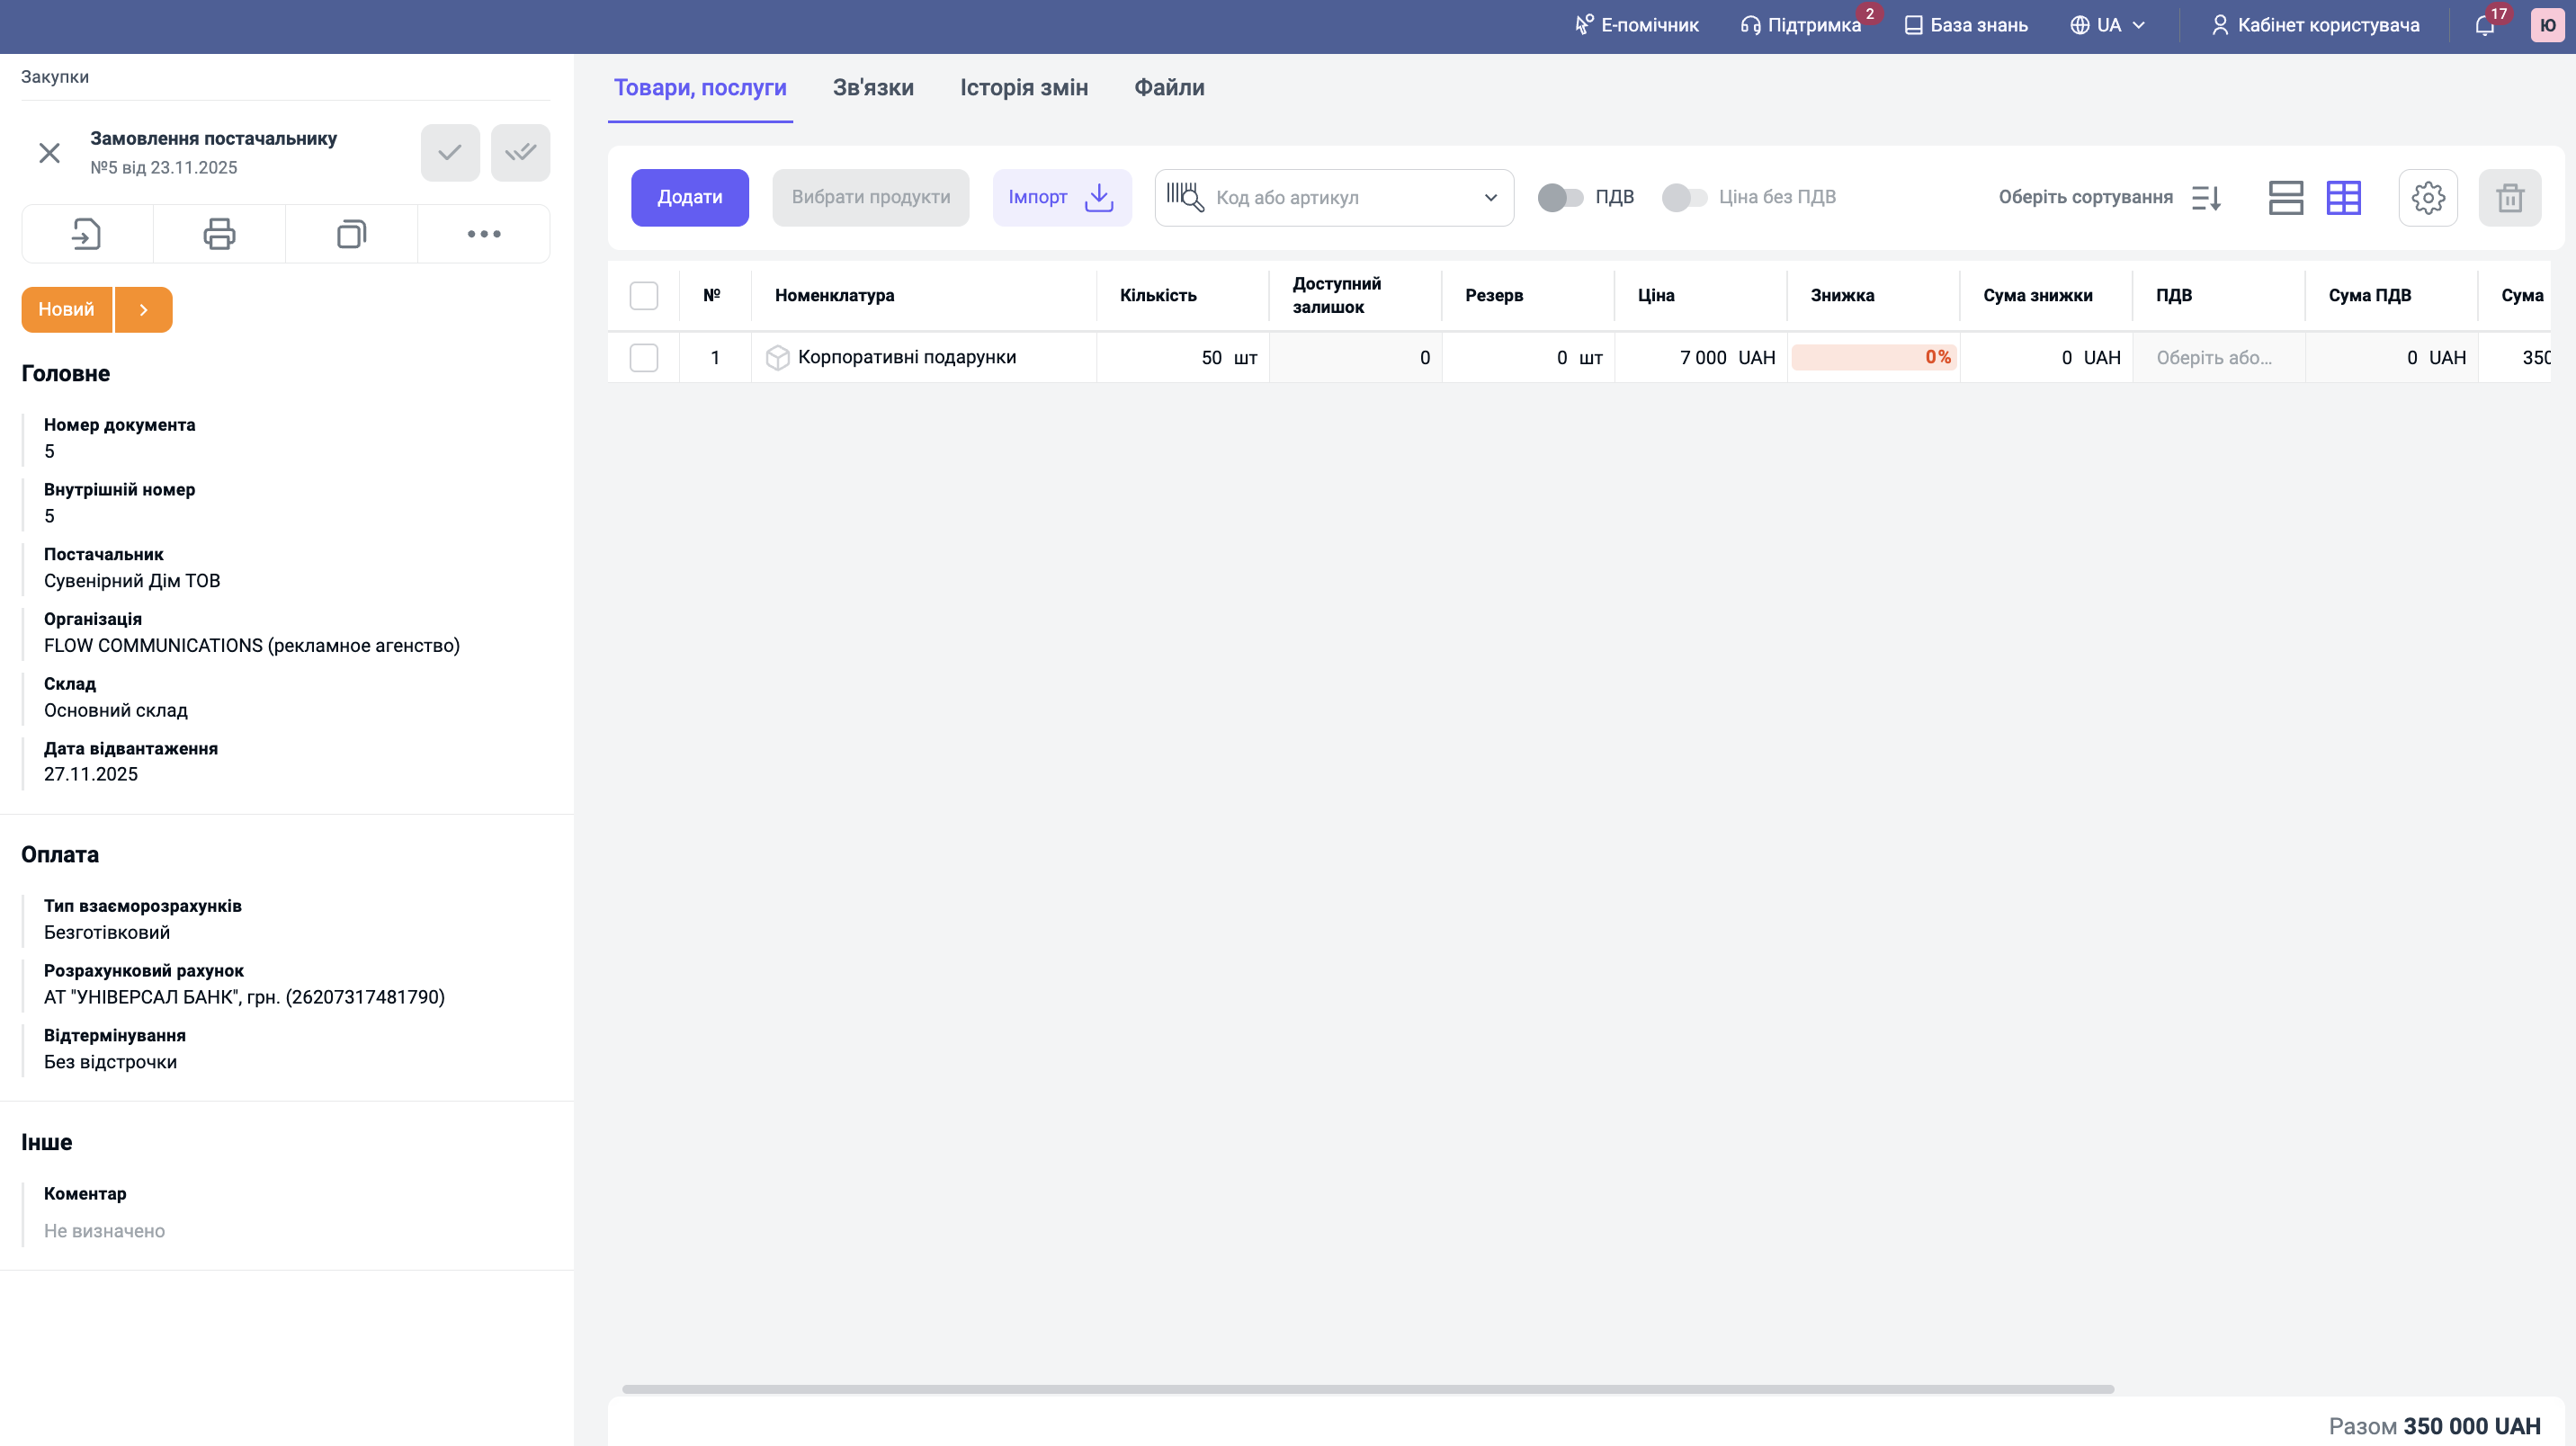Click the printer icon
2576x1446 pixels.
[x=219, y=234]
